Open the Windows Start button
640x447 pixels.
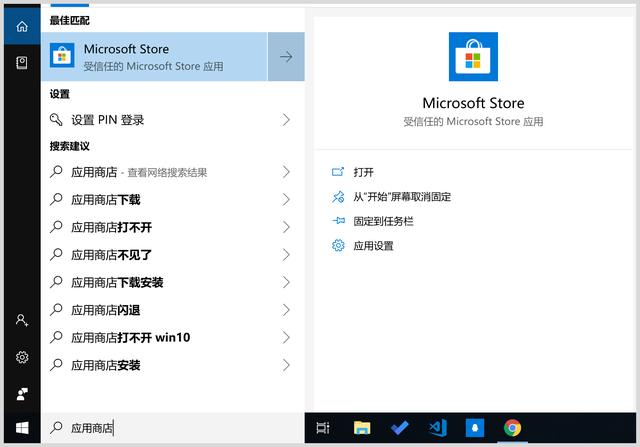click(x=22, y=428)
